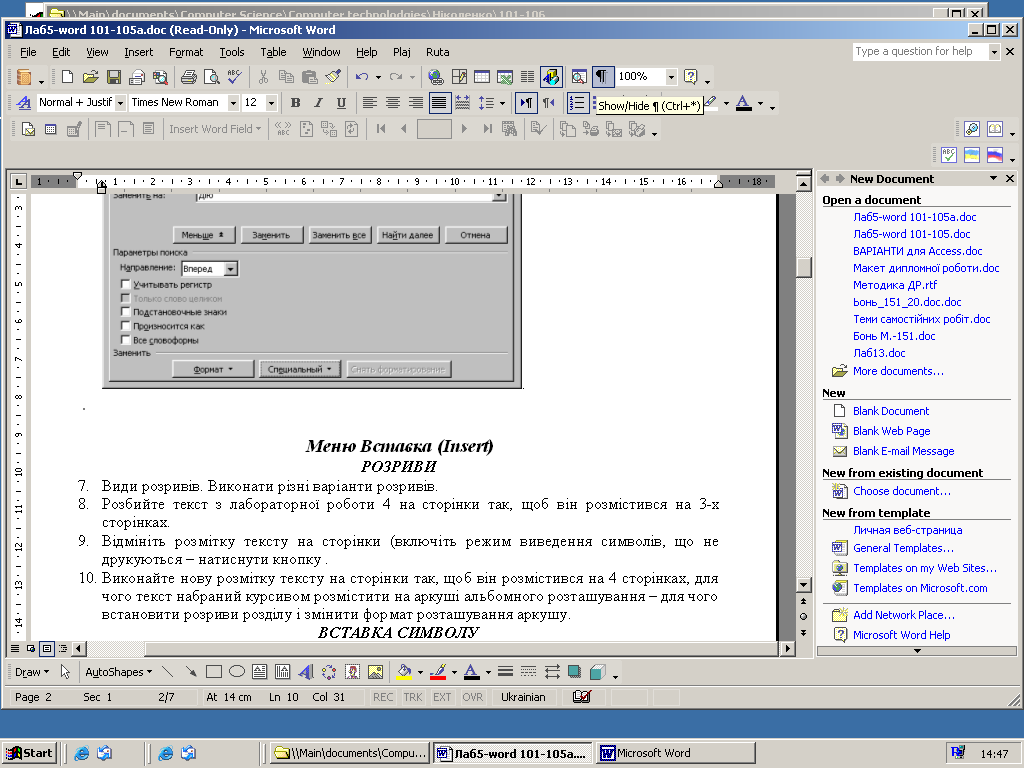Click the 3-D Style cube icon
Screen dimensions: 1024x768
coord(597,671)
